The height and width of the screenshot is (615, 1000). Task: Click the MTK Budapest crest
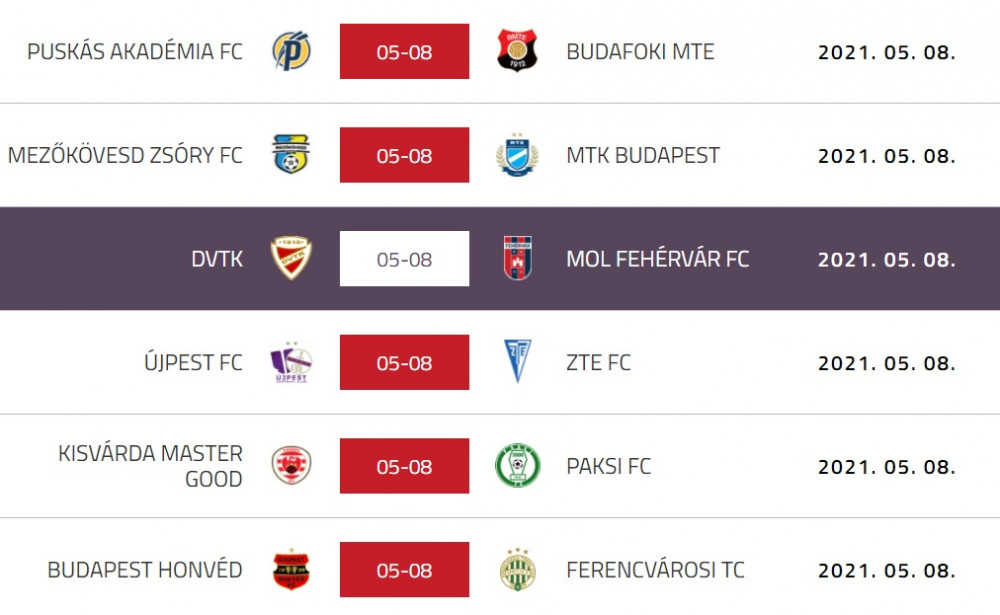pos(517,154)
